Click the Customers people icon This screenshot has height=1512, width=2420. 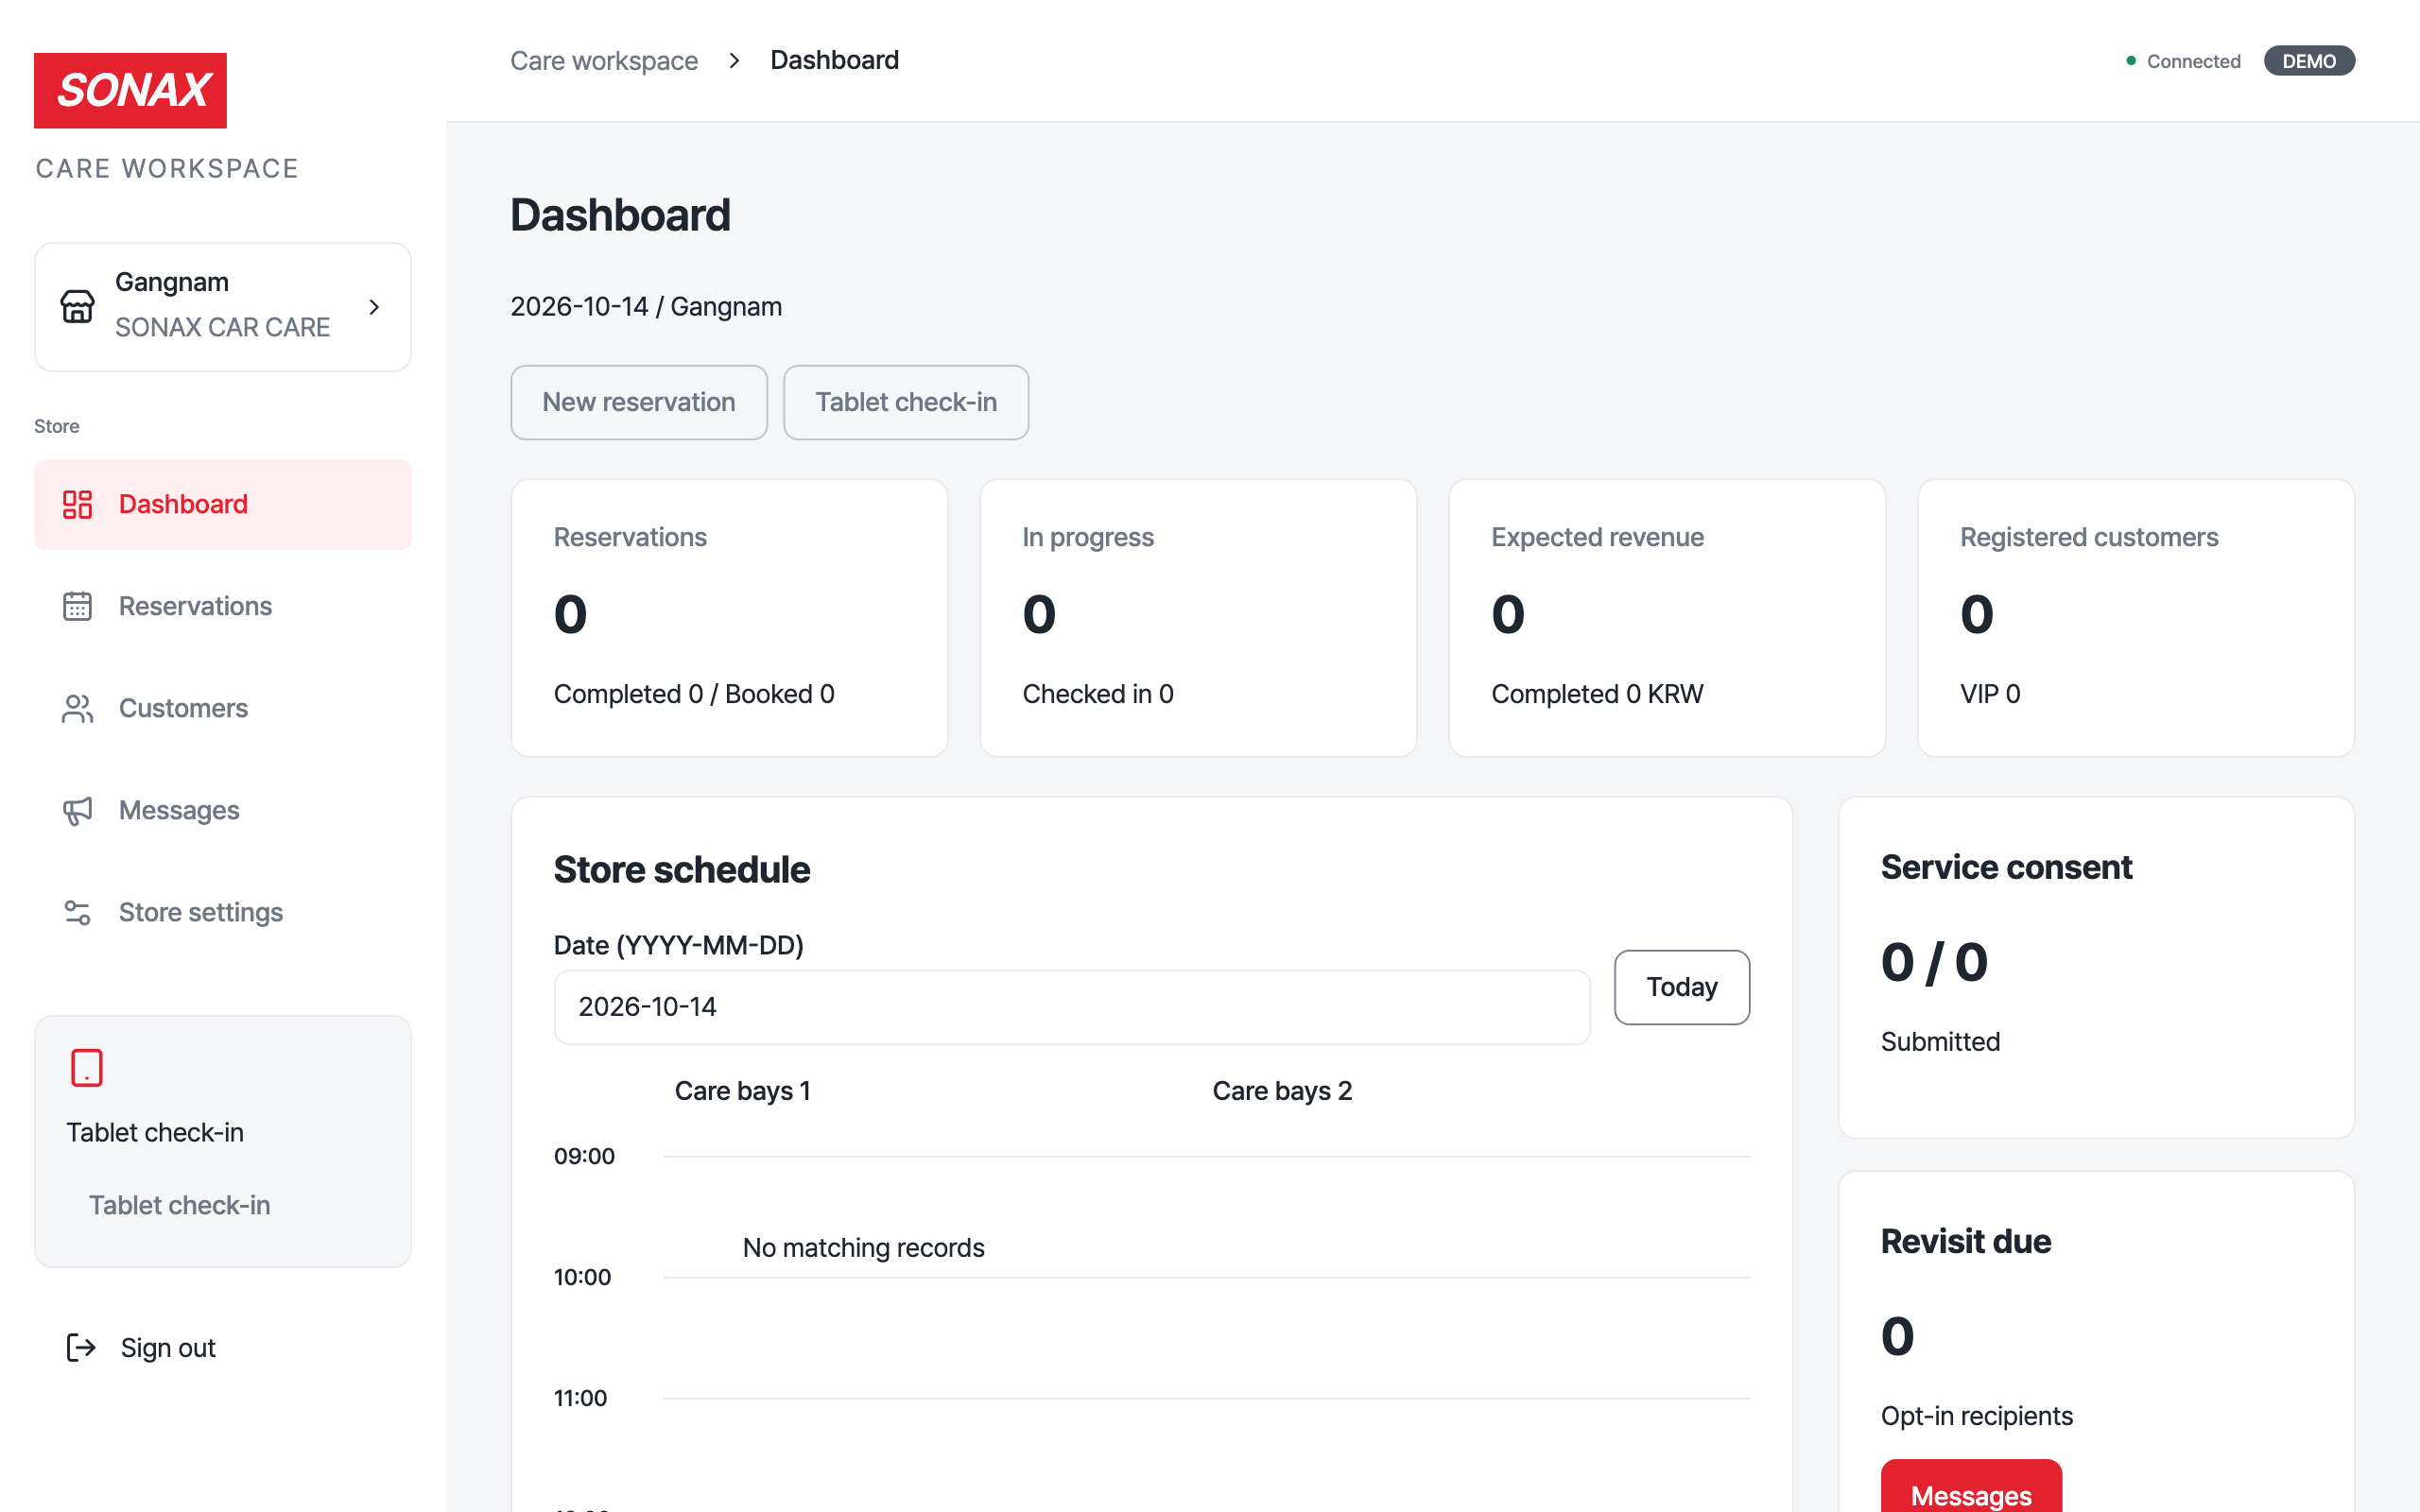(77, 708)
